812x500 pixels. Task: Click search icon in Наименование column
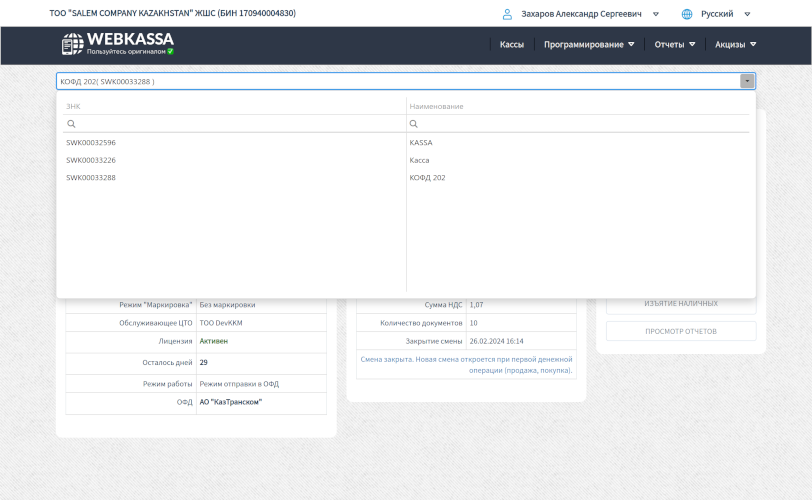pos(413,124)
